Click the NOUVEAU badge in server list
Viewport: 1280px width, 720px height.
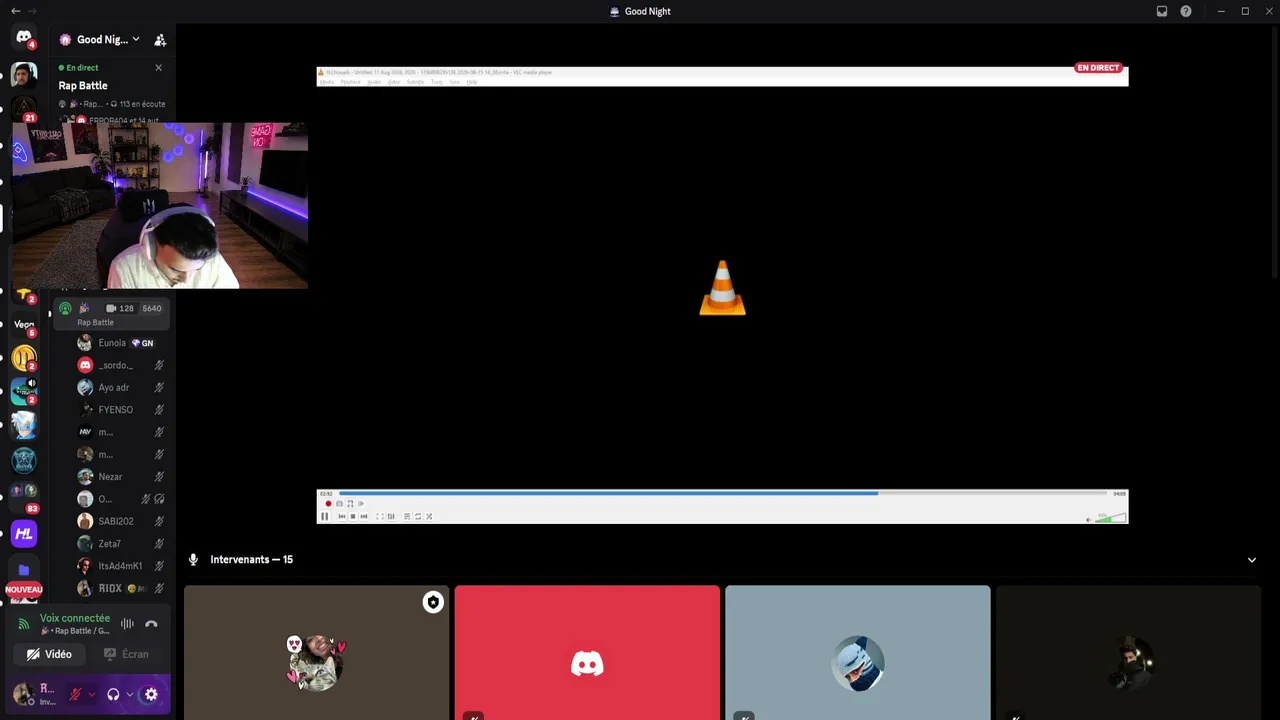[x=24, y=590]
